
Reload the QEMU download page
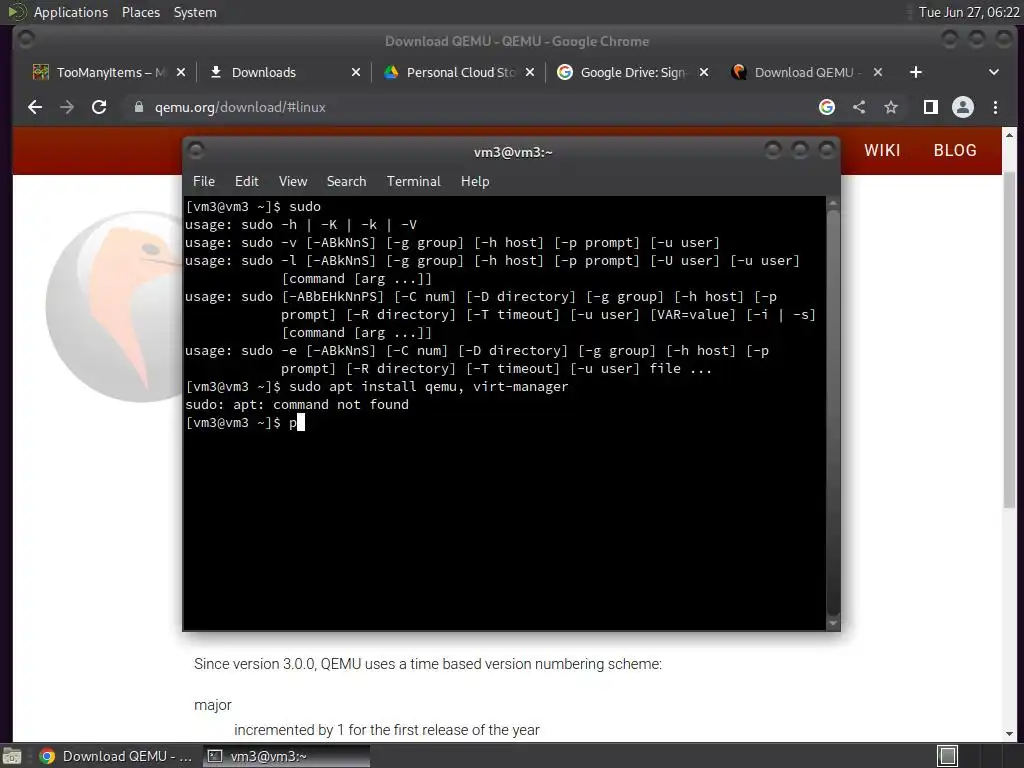[99, 107]
